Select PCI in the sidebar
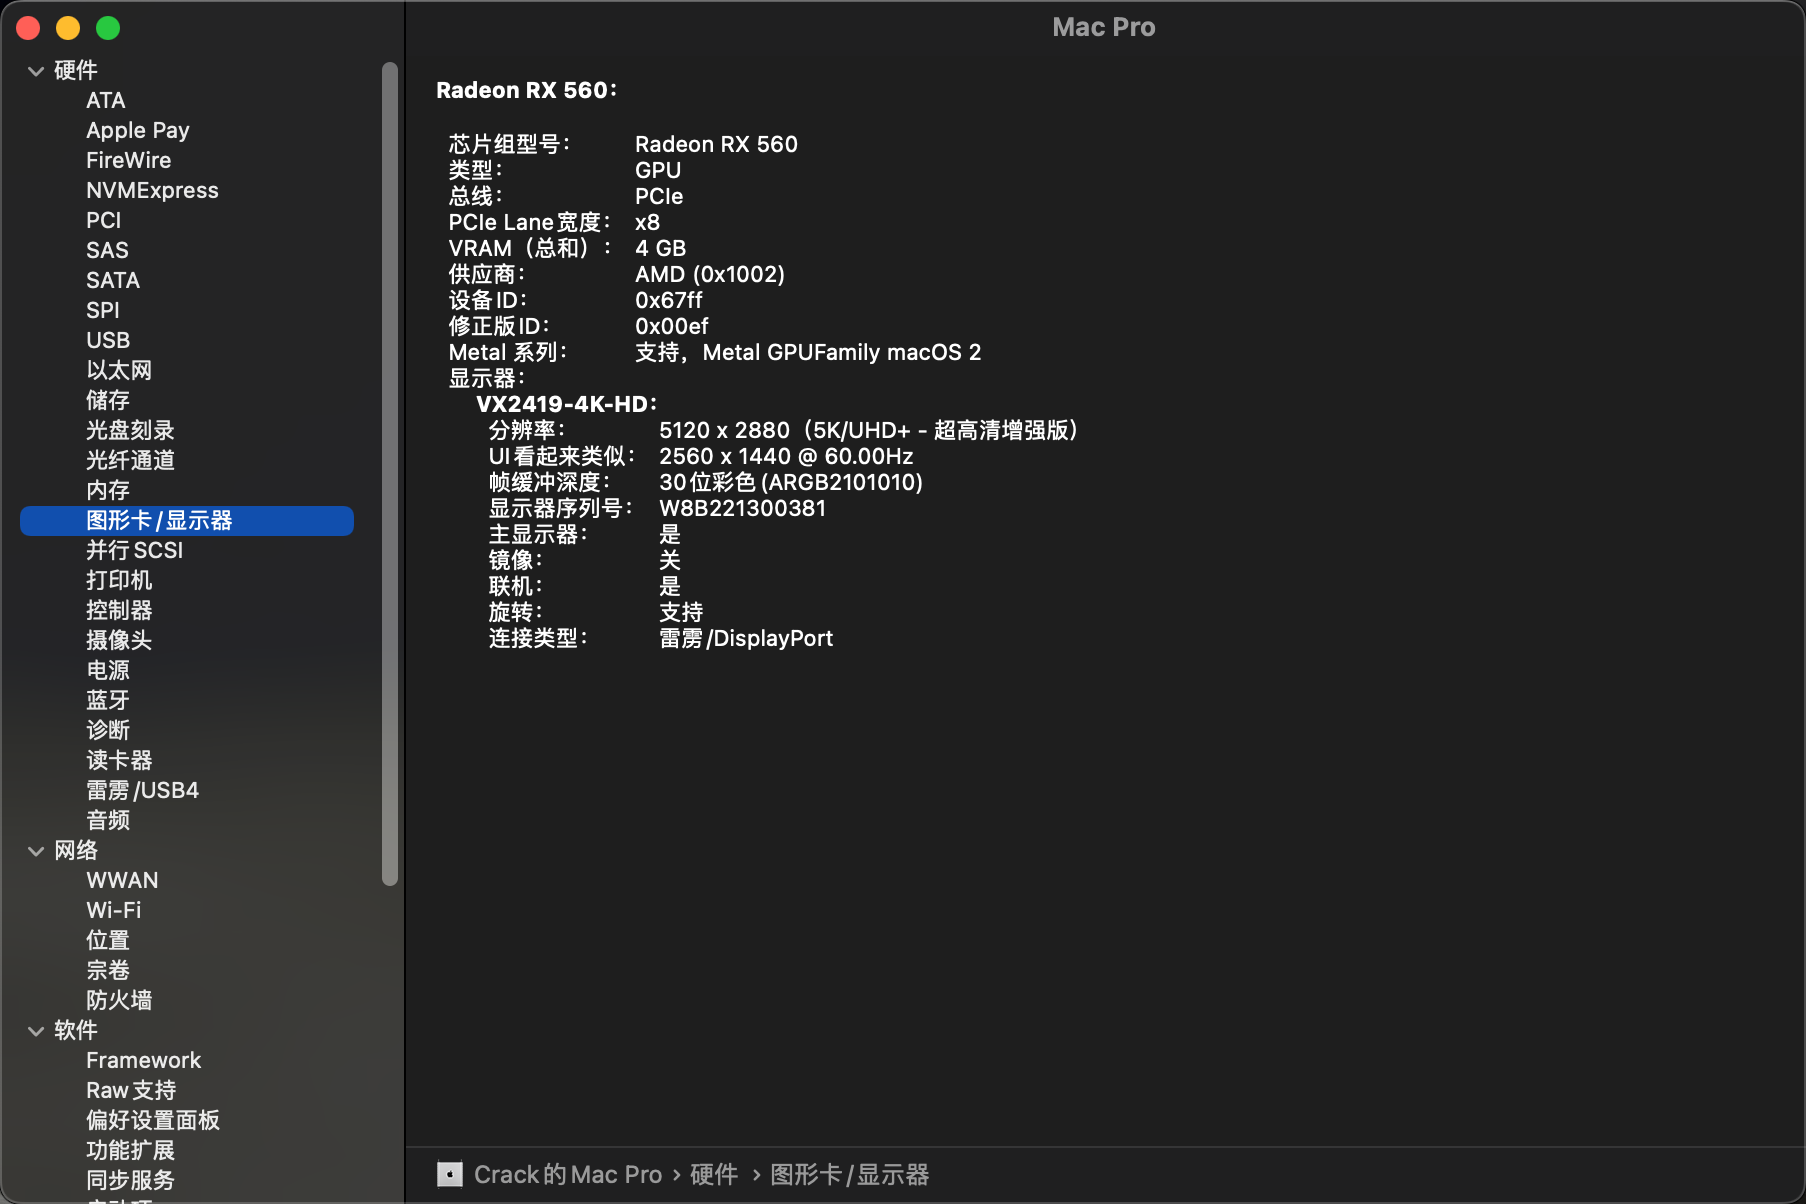The image size is (1806, 1204). (x=103, y=220)
